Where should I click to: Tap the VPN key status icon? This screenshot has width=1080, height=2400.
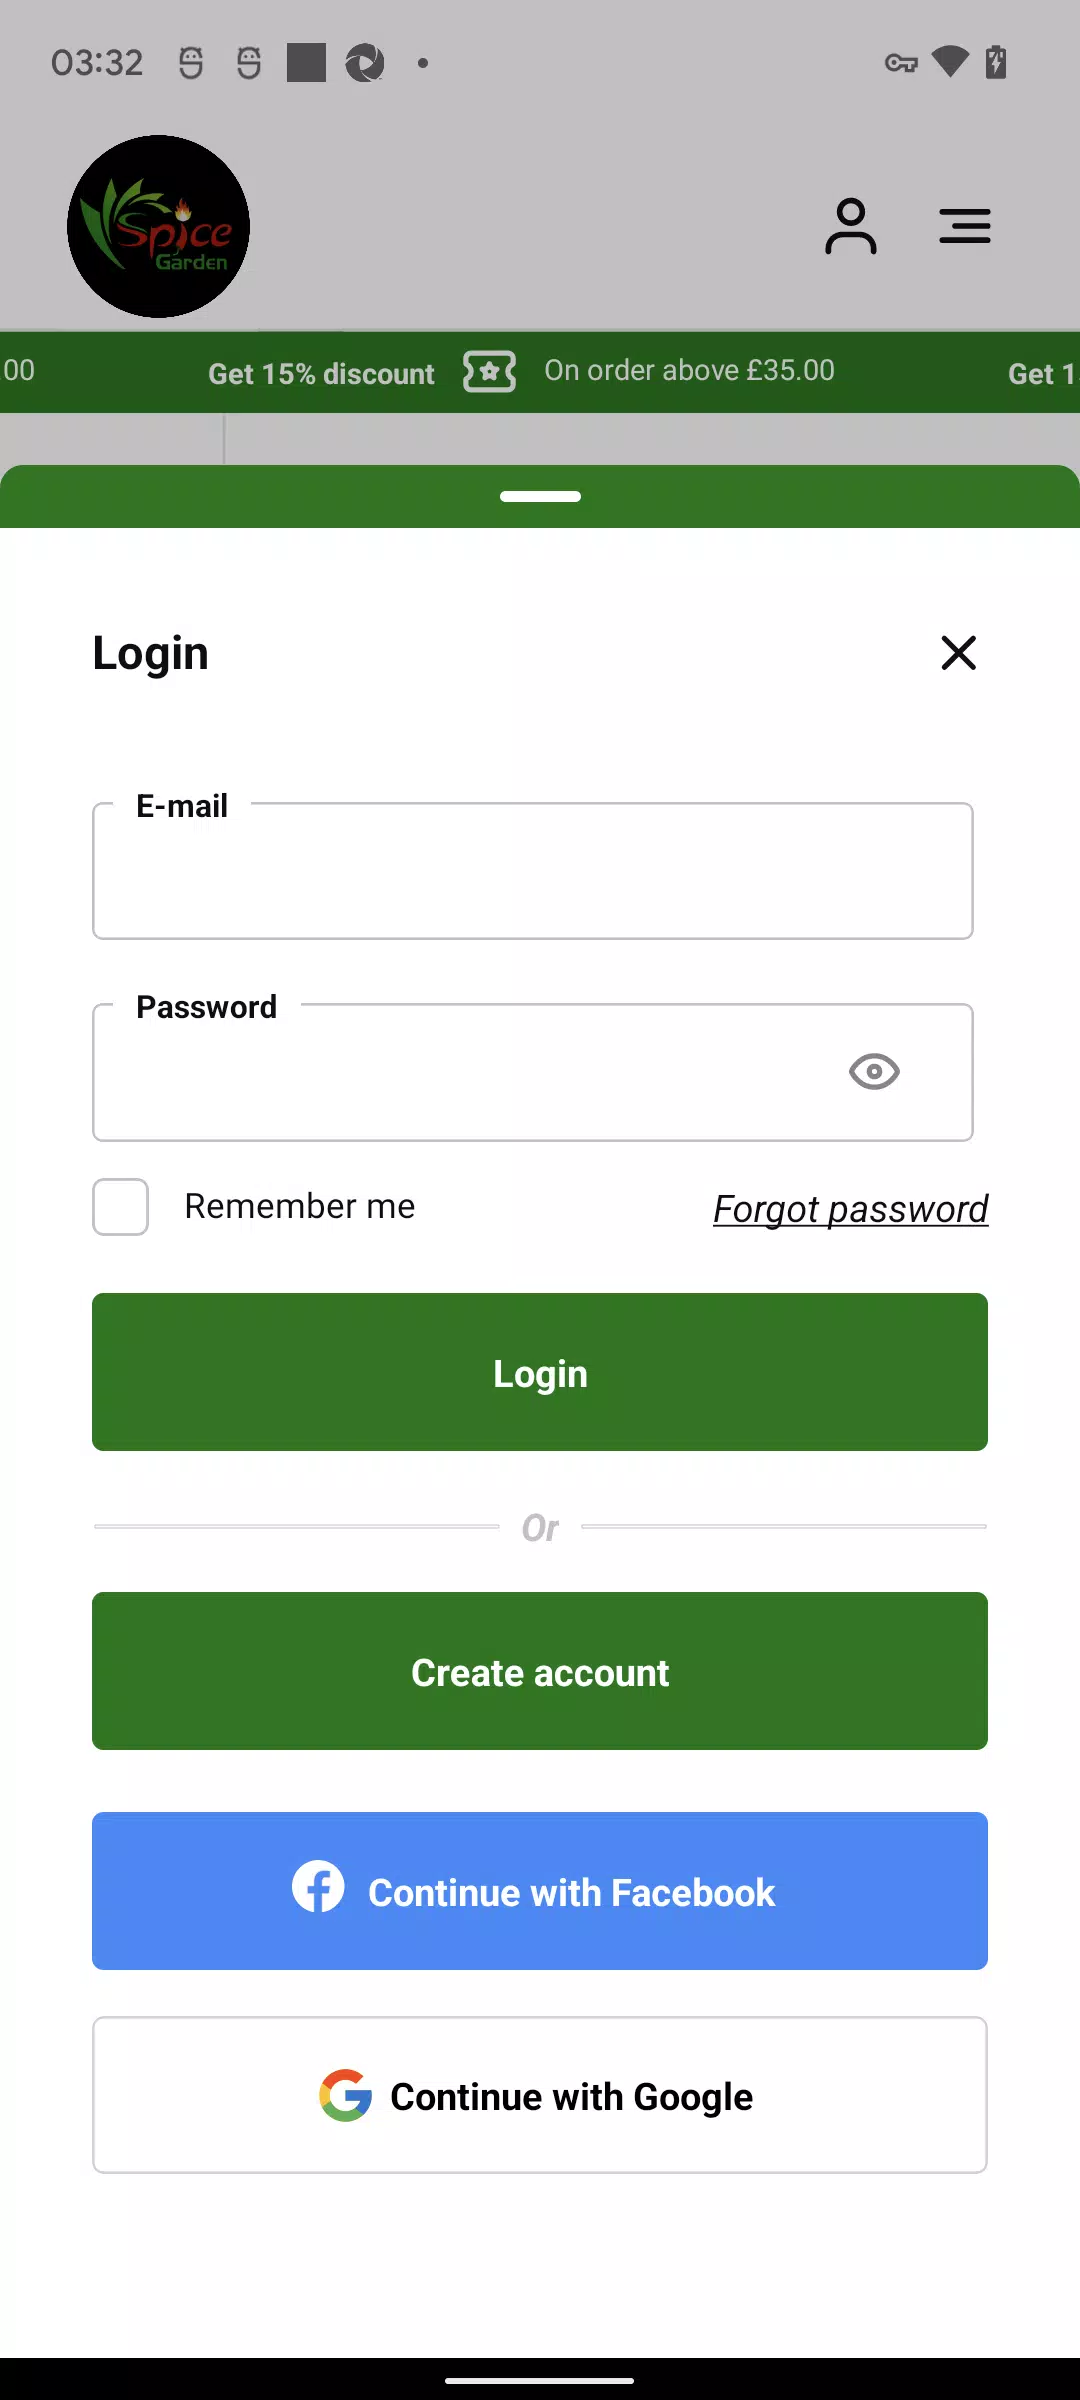(901, 63)
